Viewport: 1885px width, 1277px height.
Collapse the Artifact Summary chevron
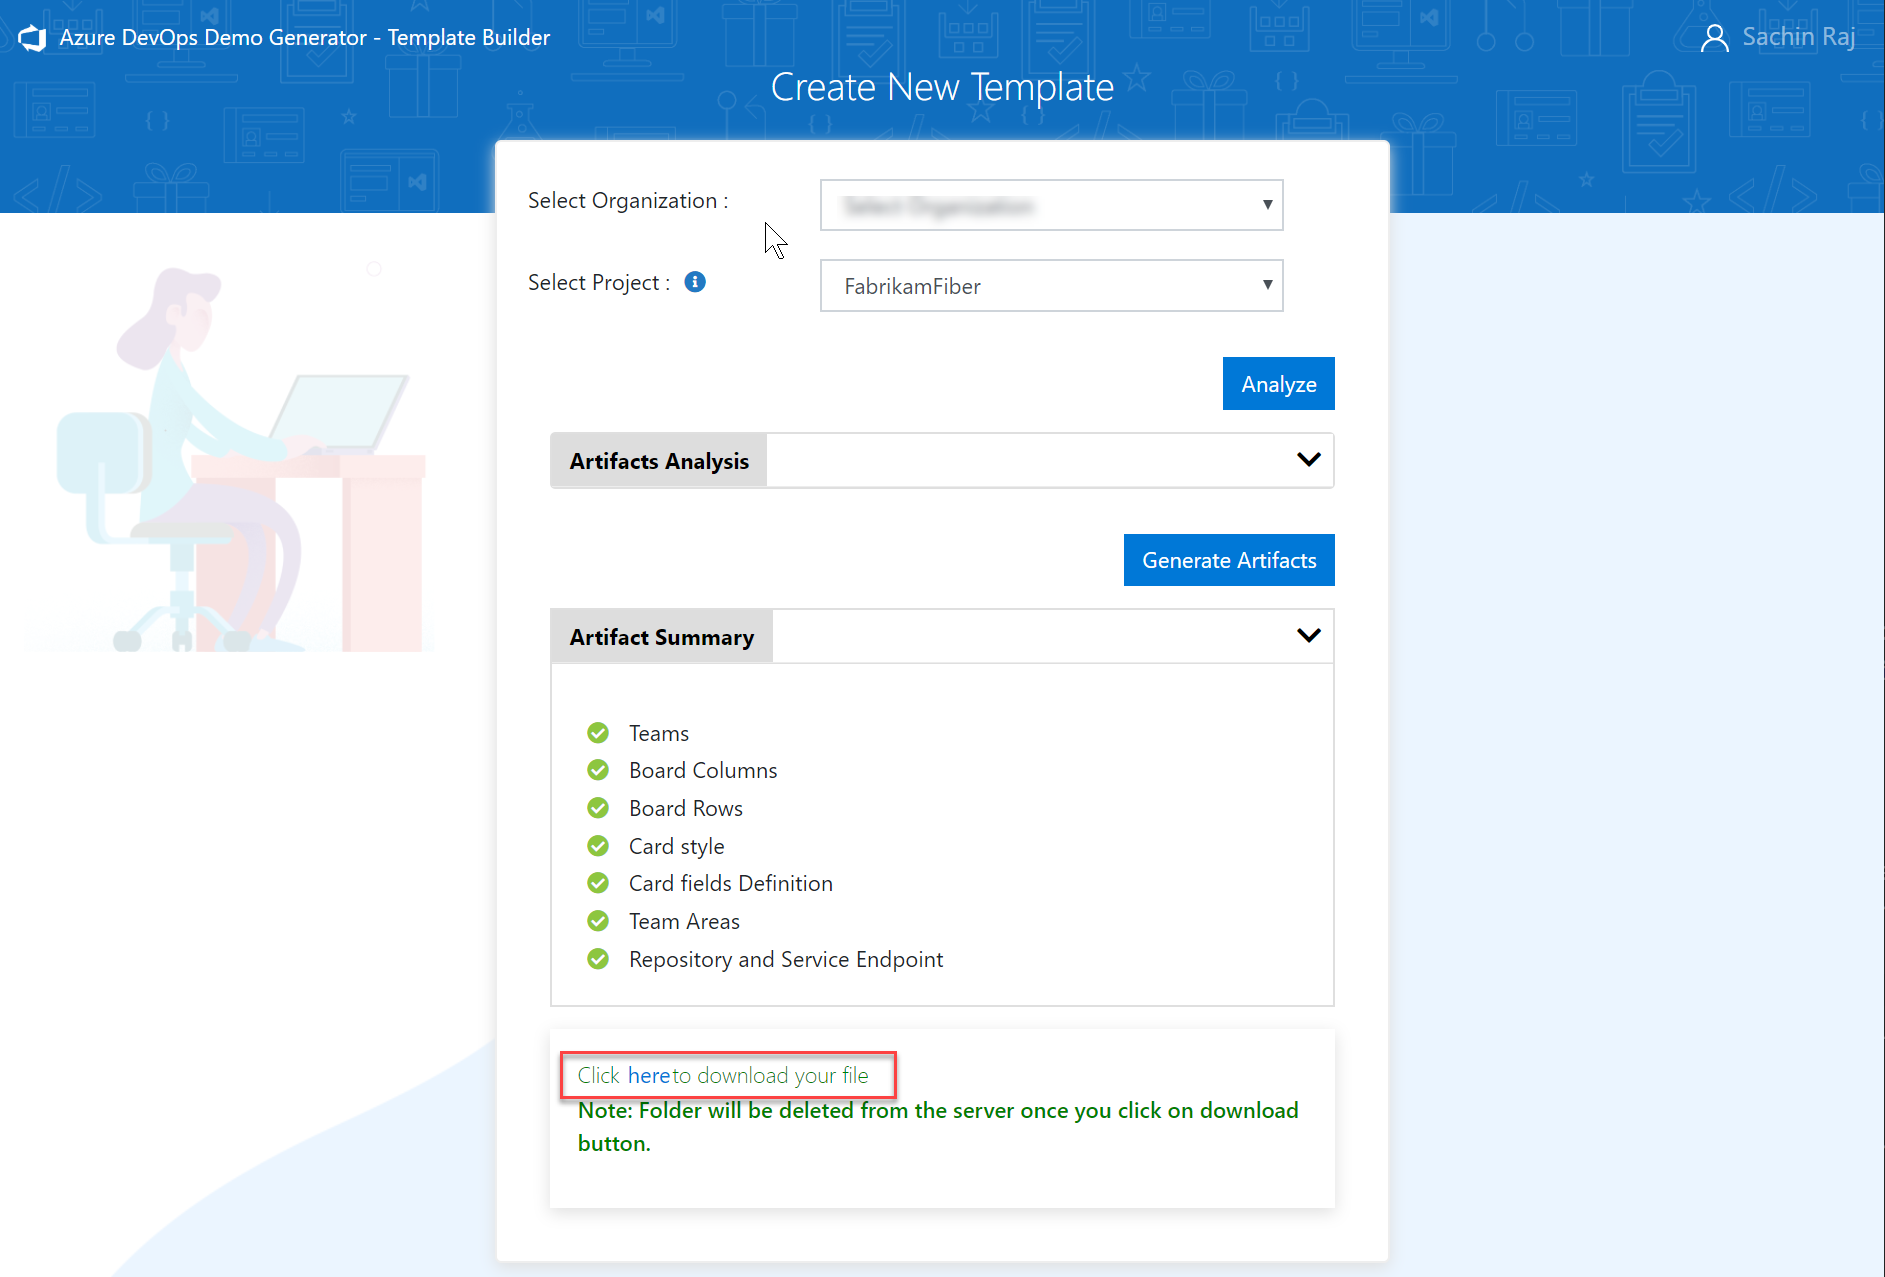(1308, 636)
